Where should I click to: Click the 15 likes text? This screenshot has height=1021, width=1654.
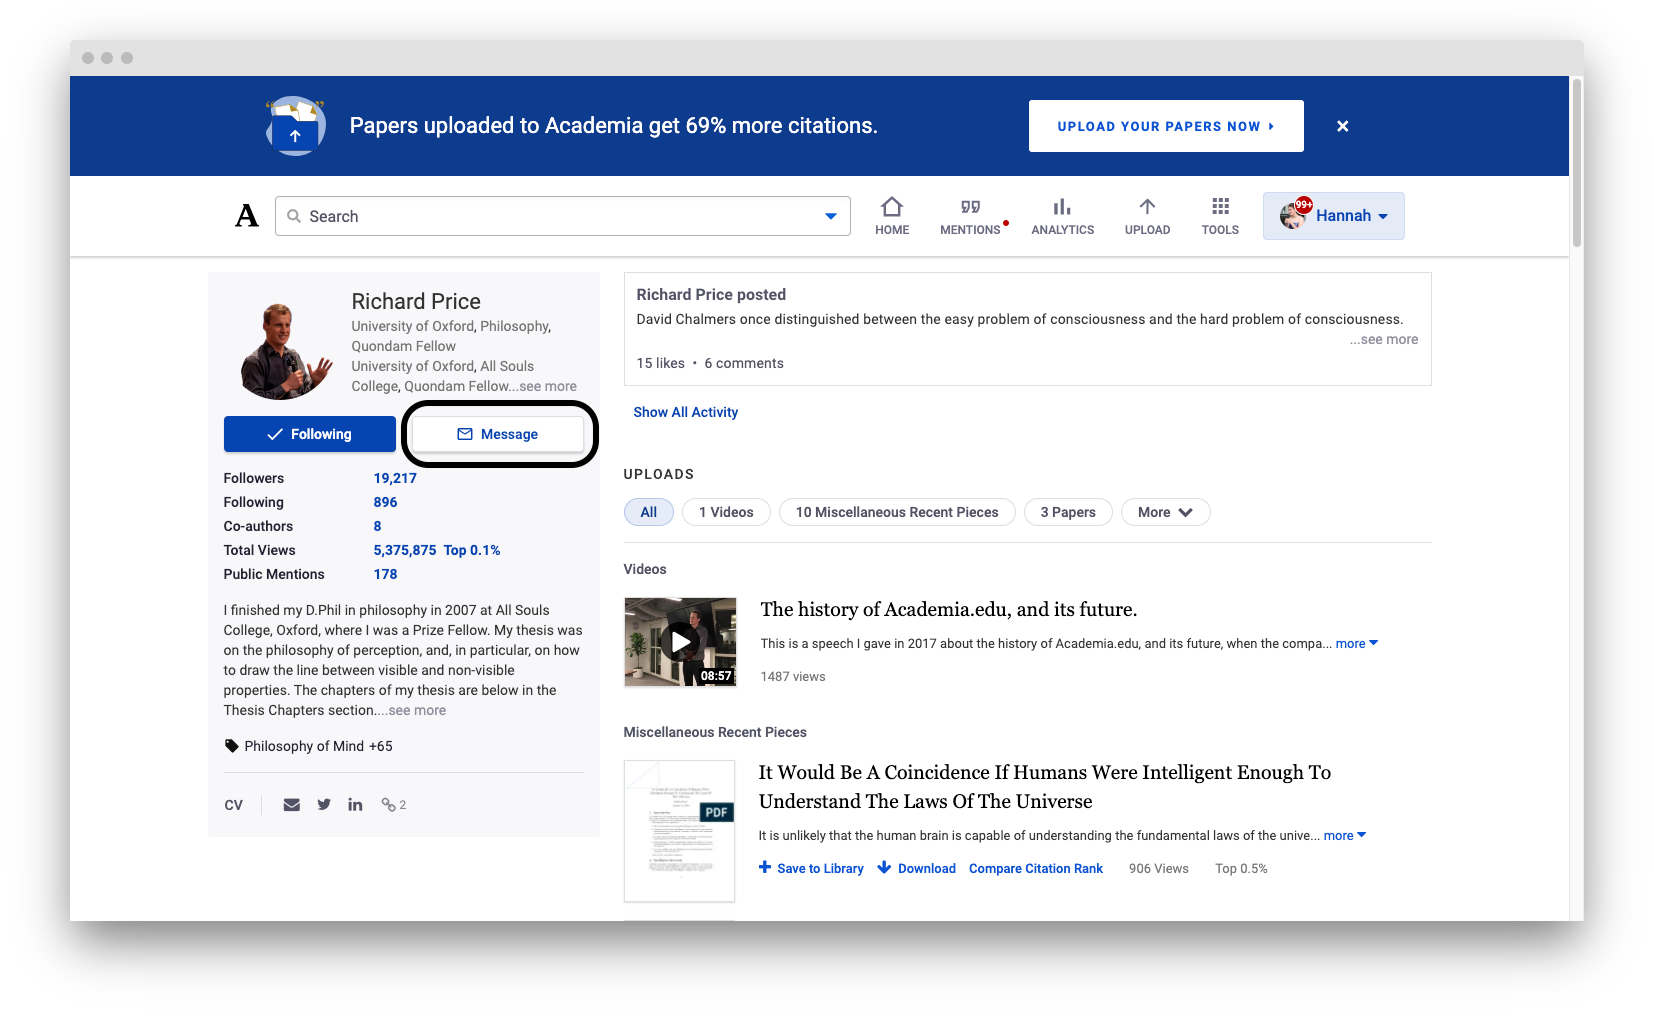661,363
